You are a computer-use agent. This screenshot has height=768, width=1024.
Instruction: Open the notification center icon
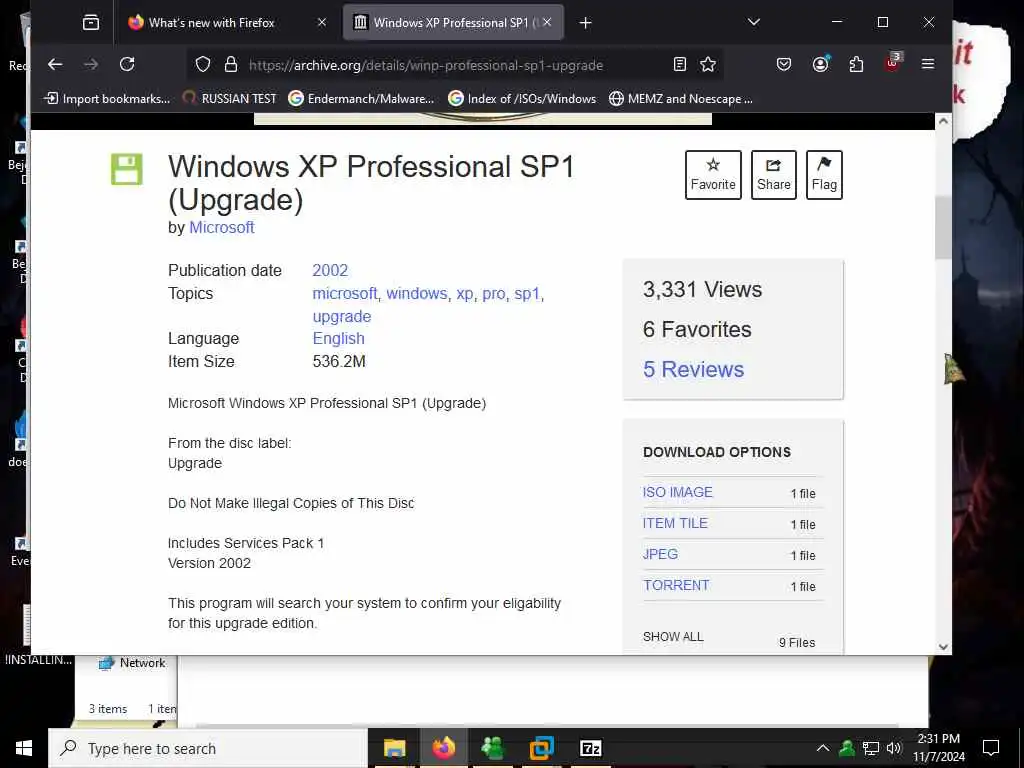tap(991, 748)
